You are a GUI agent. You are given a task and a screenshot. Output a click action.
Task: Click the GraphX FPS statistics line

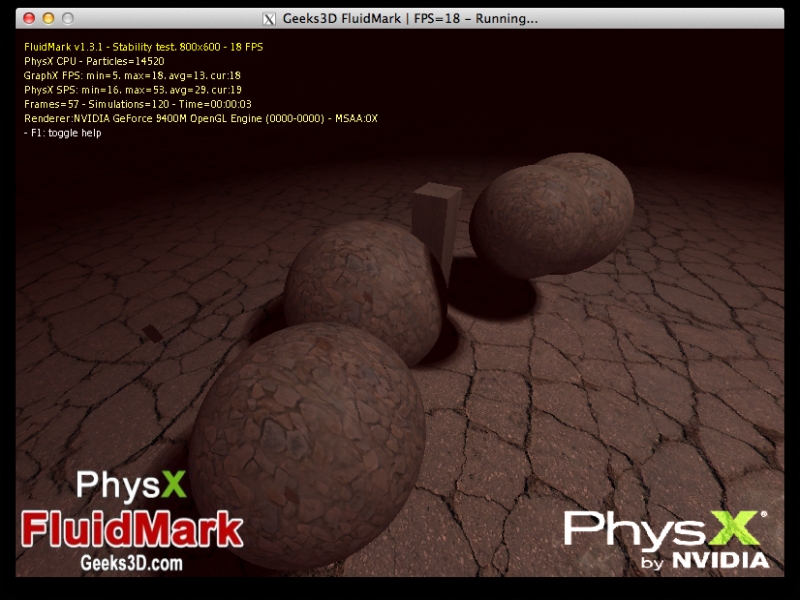point(132,75)
